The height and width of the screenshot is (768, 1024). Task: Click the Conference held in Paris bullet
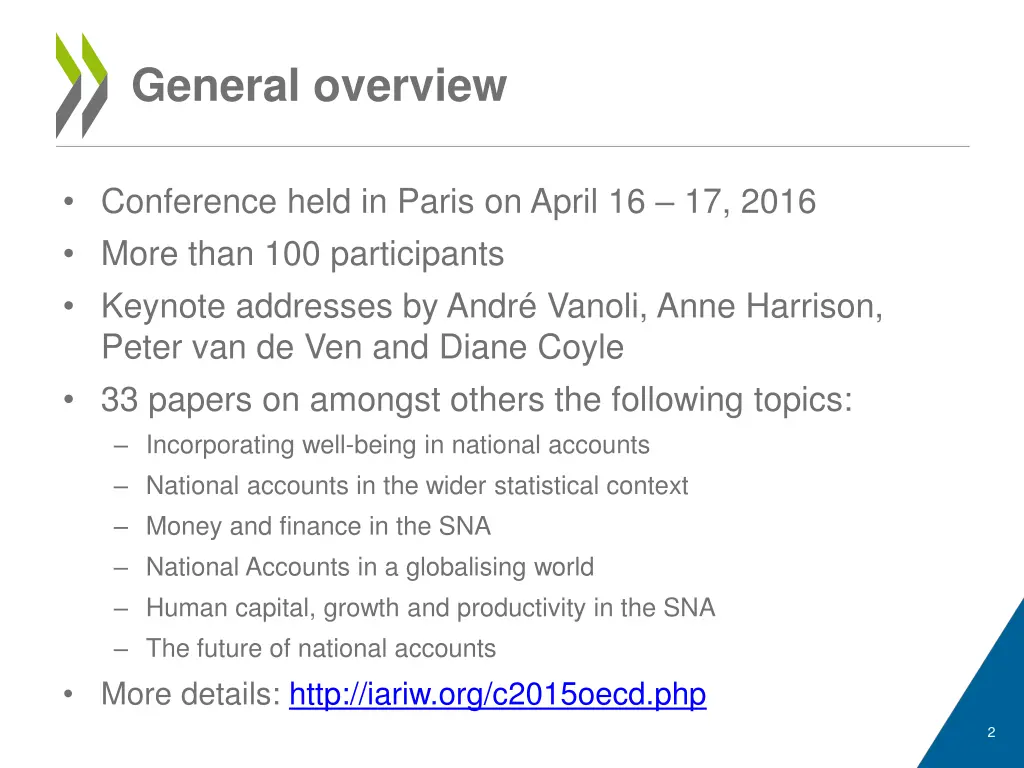(458, 201)
